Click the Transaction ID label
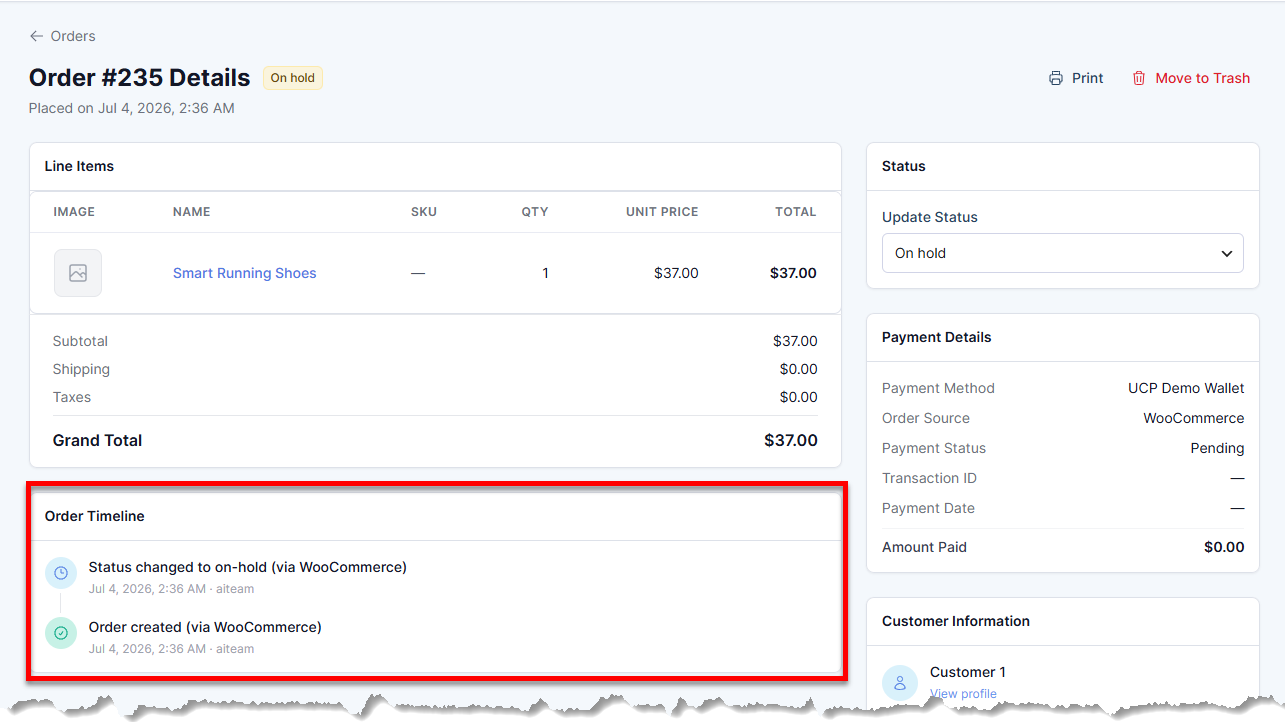 coord(929,478)
